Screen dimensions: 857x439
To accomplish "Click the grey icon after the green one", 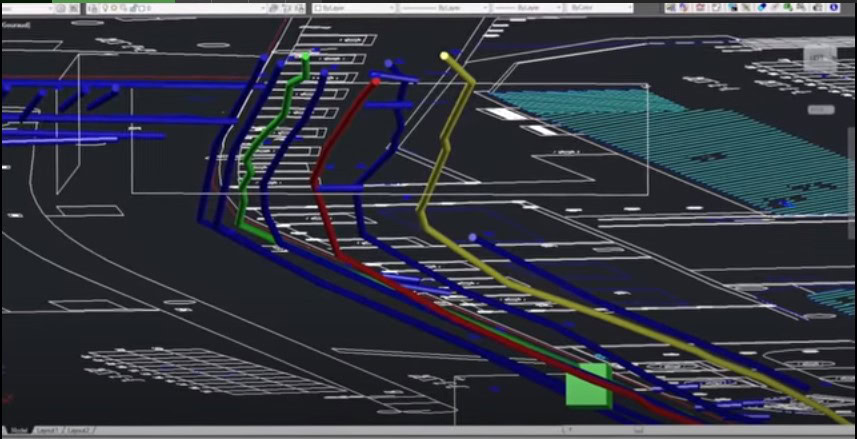I will tap(801, 8).
